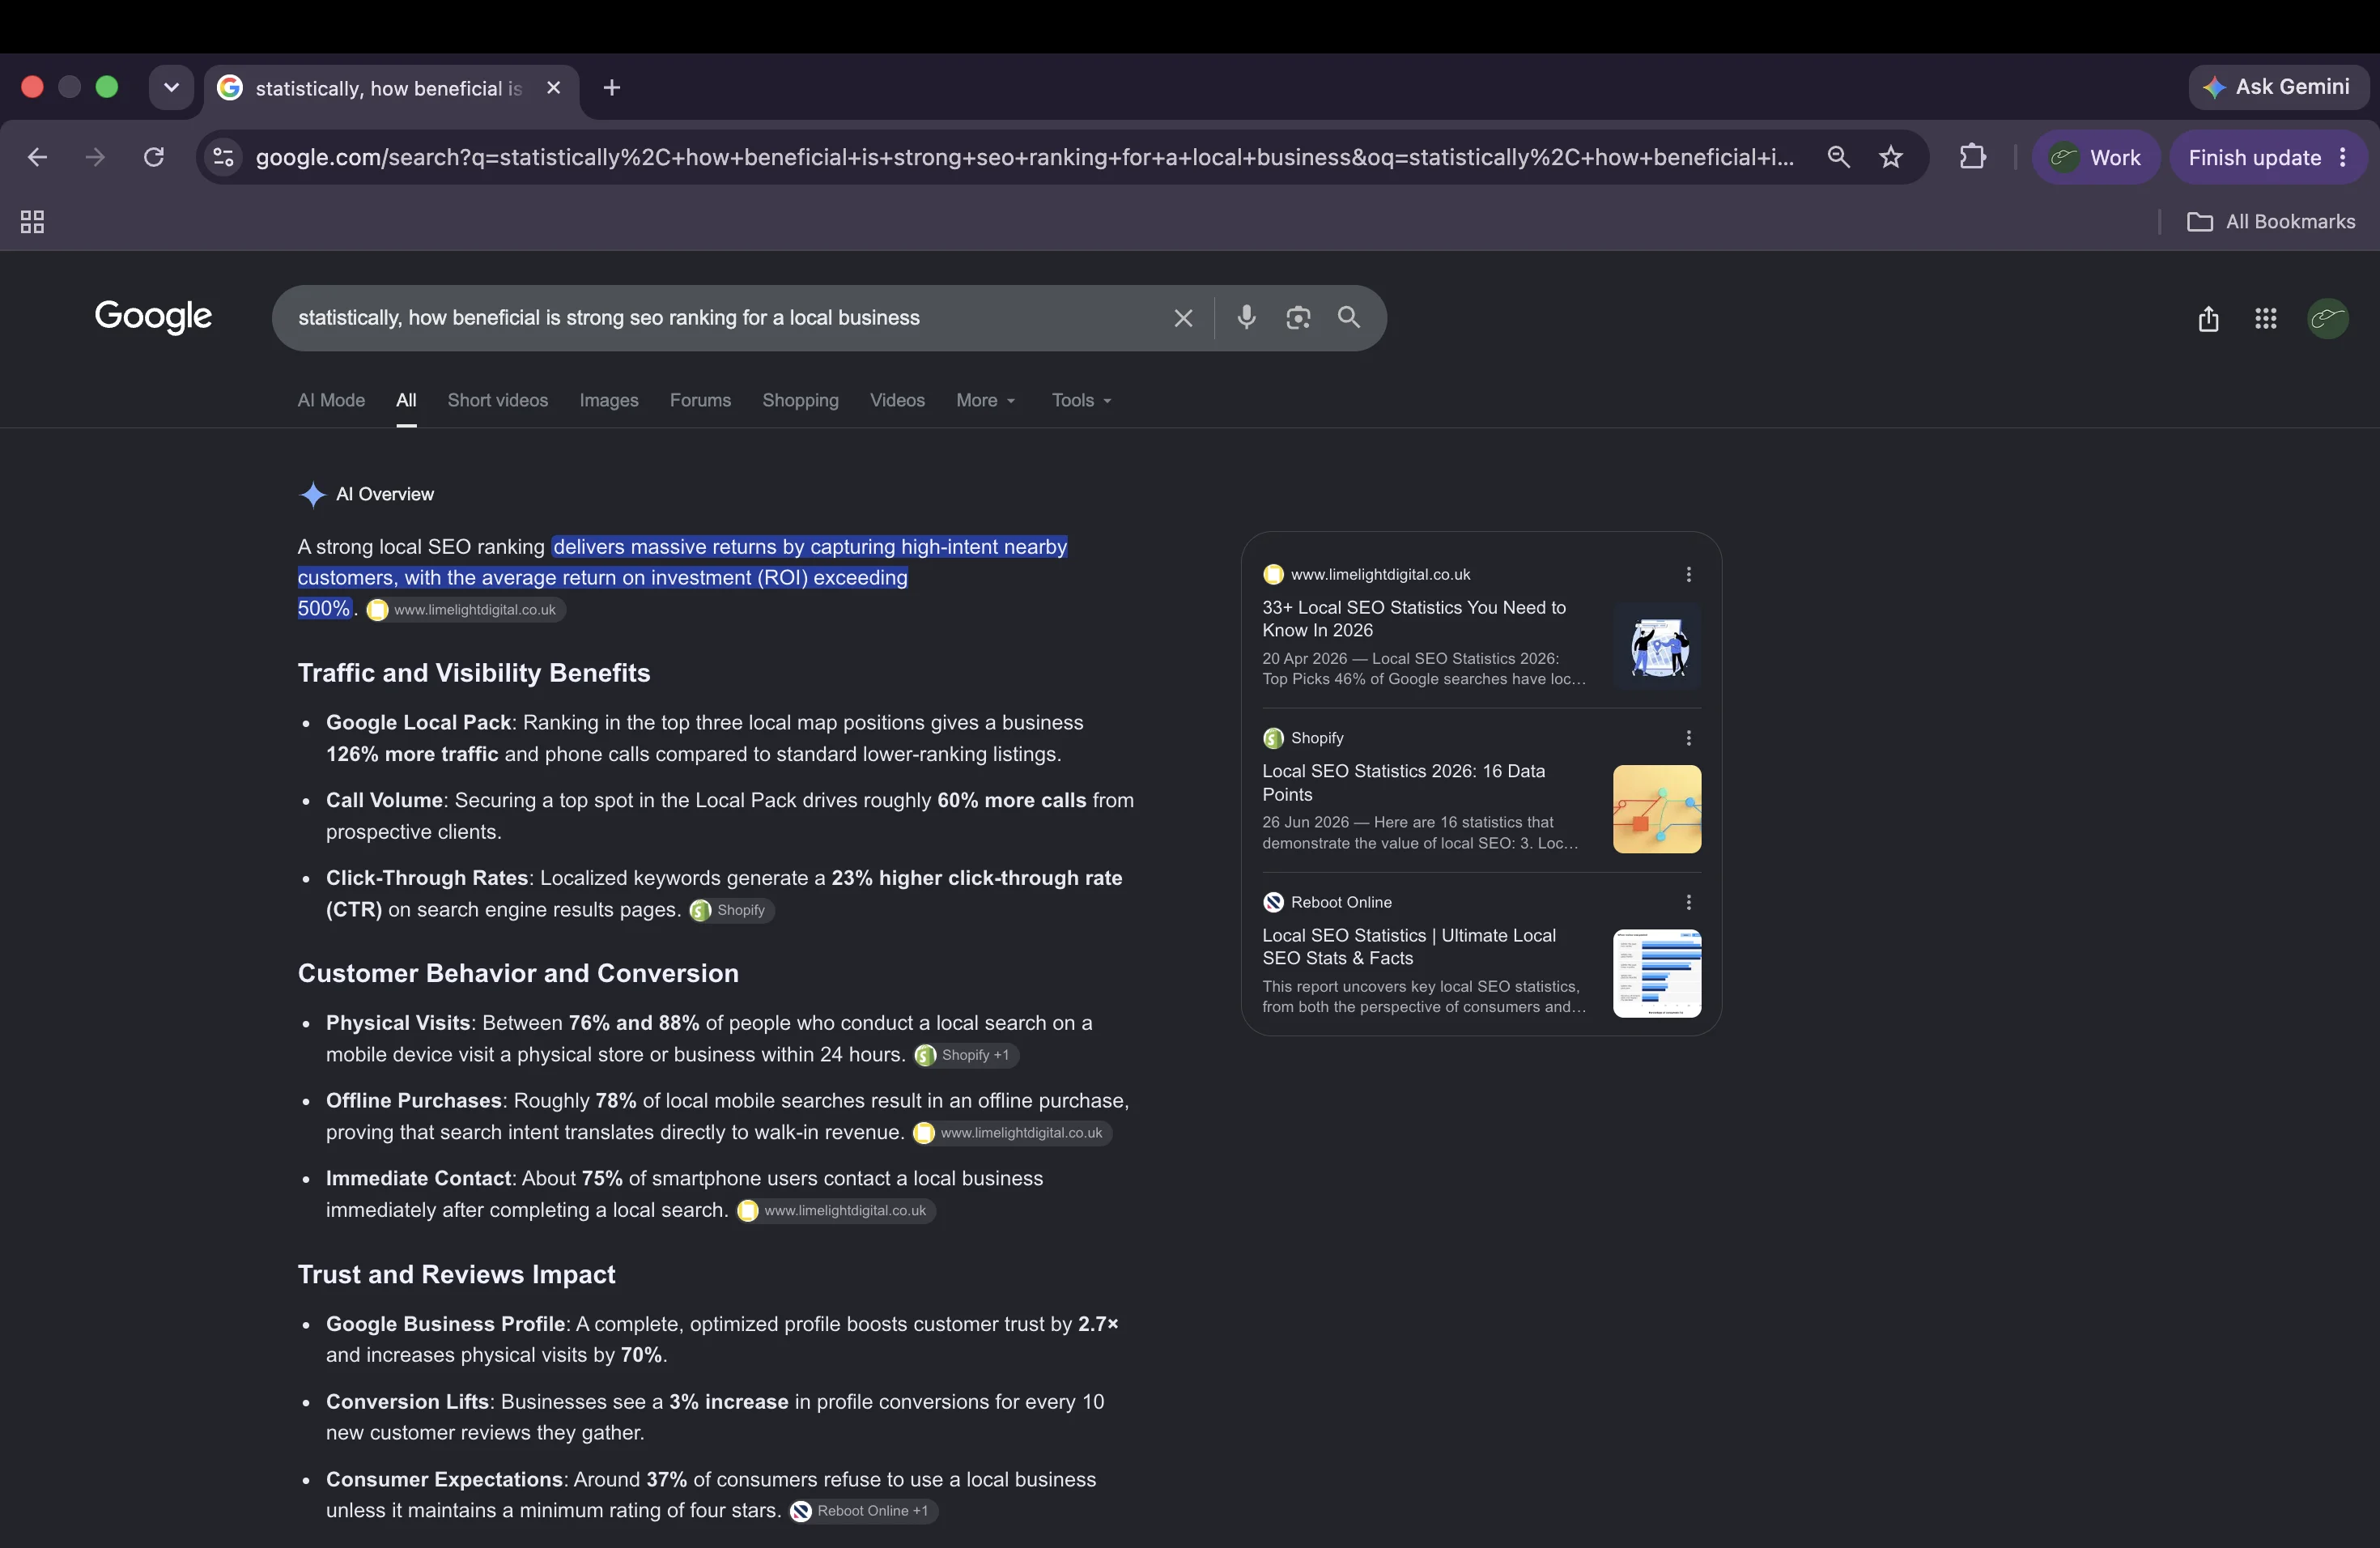Viewport: 2380px width, 1548px height.
Task: Search by image with Lens icon
Action: pyautogui.click(x=1298, y=318)
